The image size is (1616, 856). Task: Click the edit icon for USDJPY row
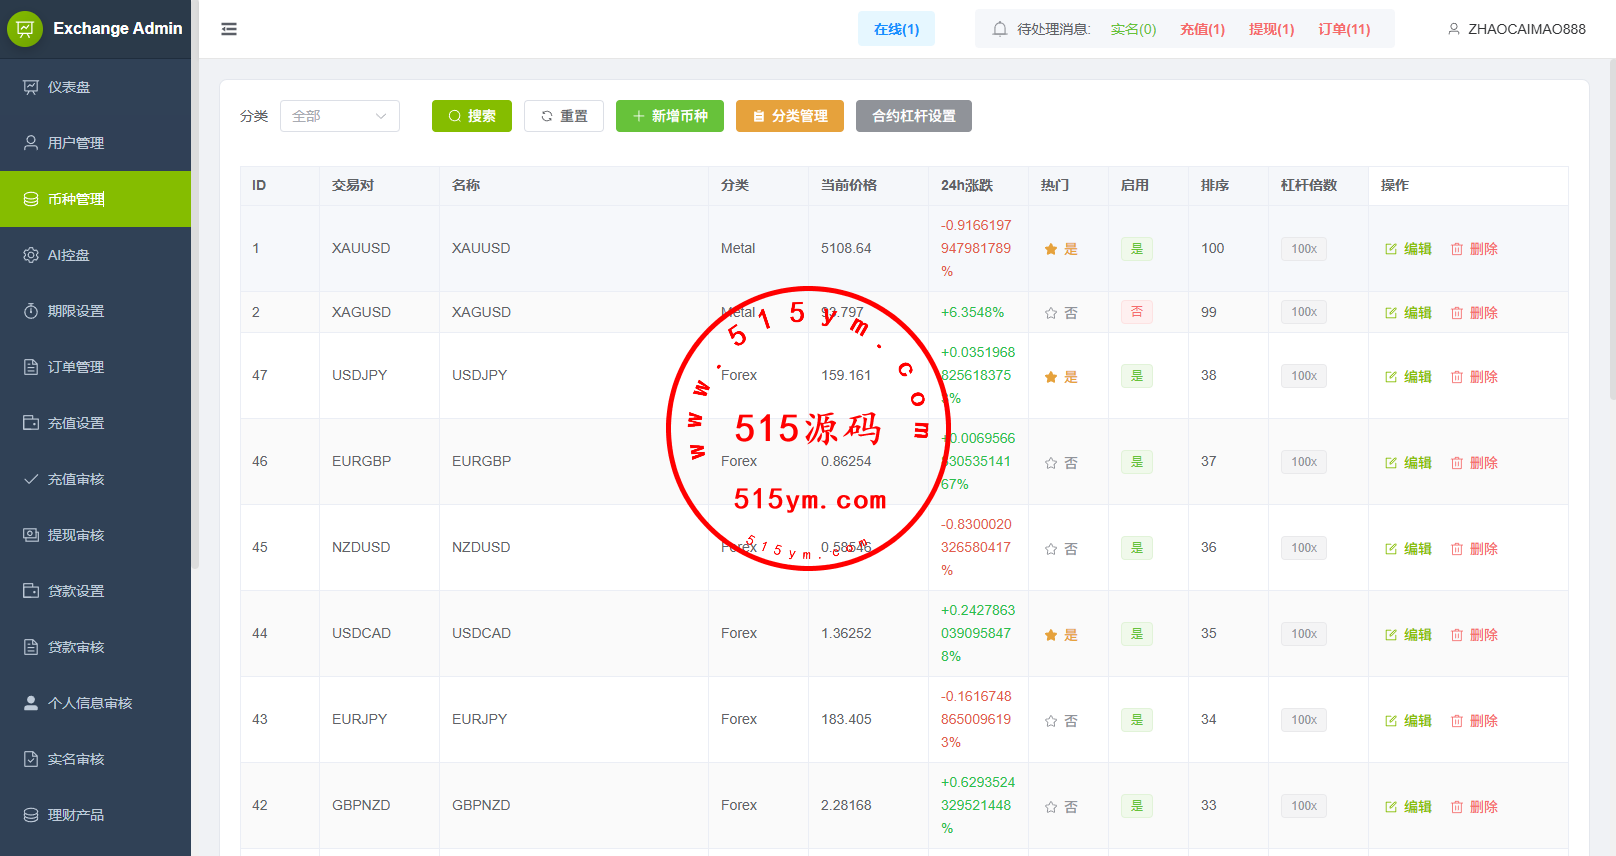coord(1391,377)
